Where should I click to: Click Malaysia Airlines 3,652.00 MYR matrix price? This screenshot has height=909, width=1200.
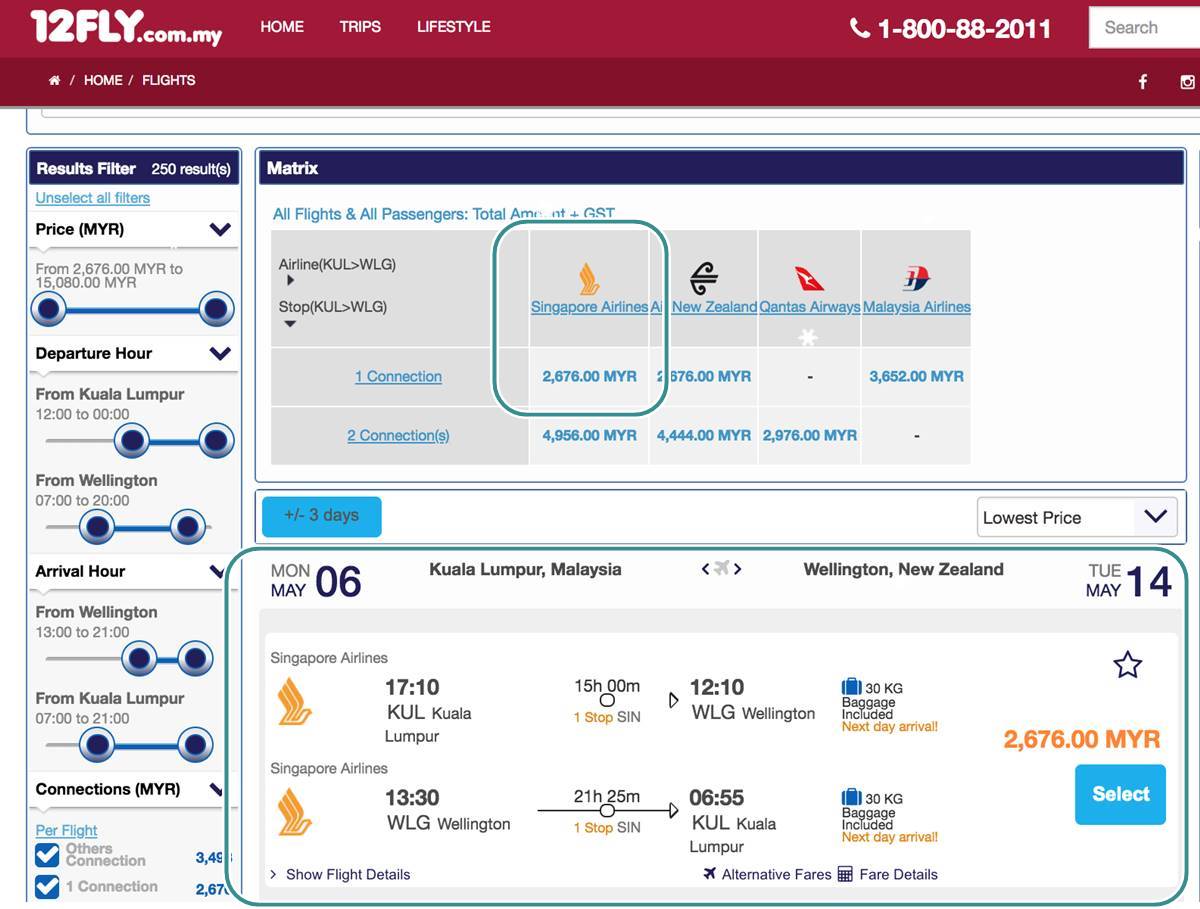tap(916, 376)
